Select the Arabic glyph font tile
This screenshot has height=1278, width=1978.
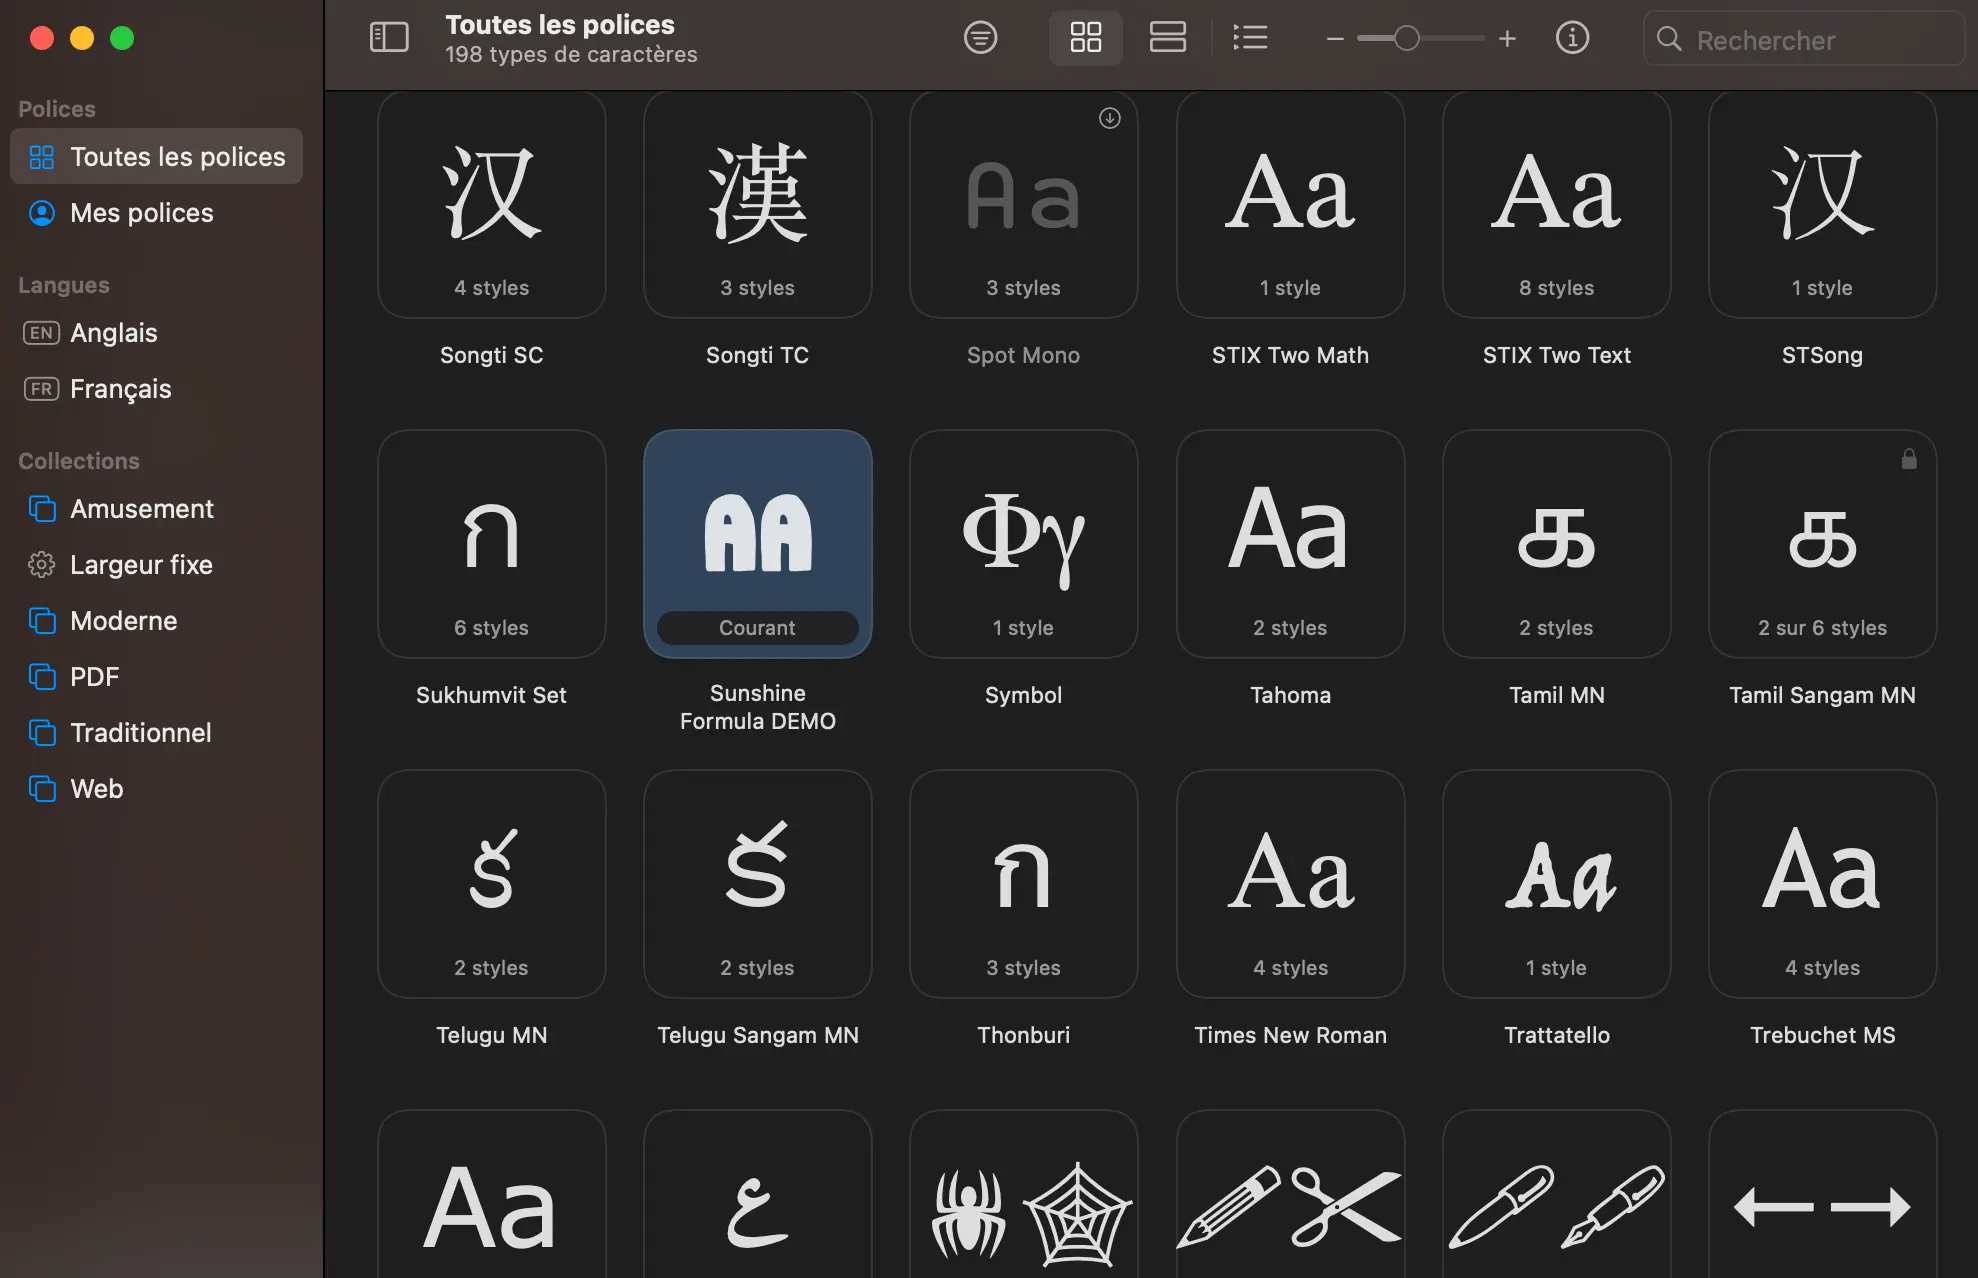click(x=757, y=1195)
